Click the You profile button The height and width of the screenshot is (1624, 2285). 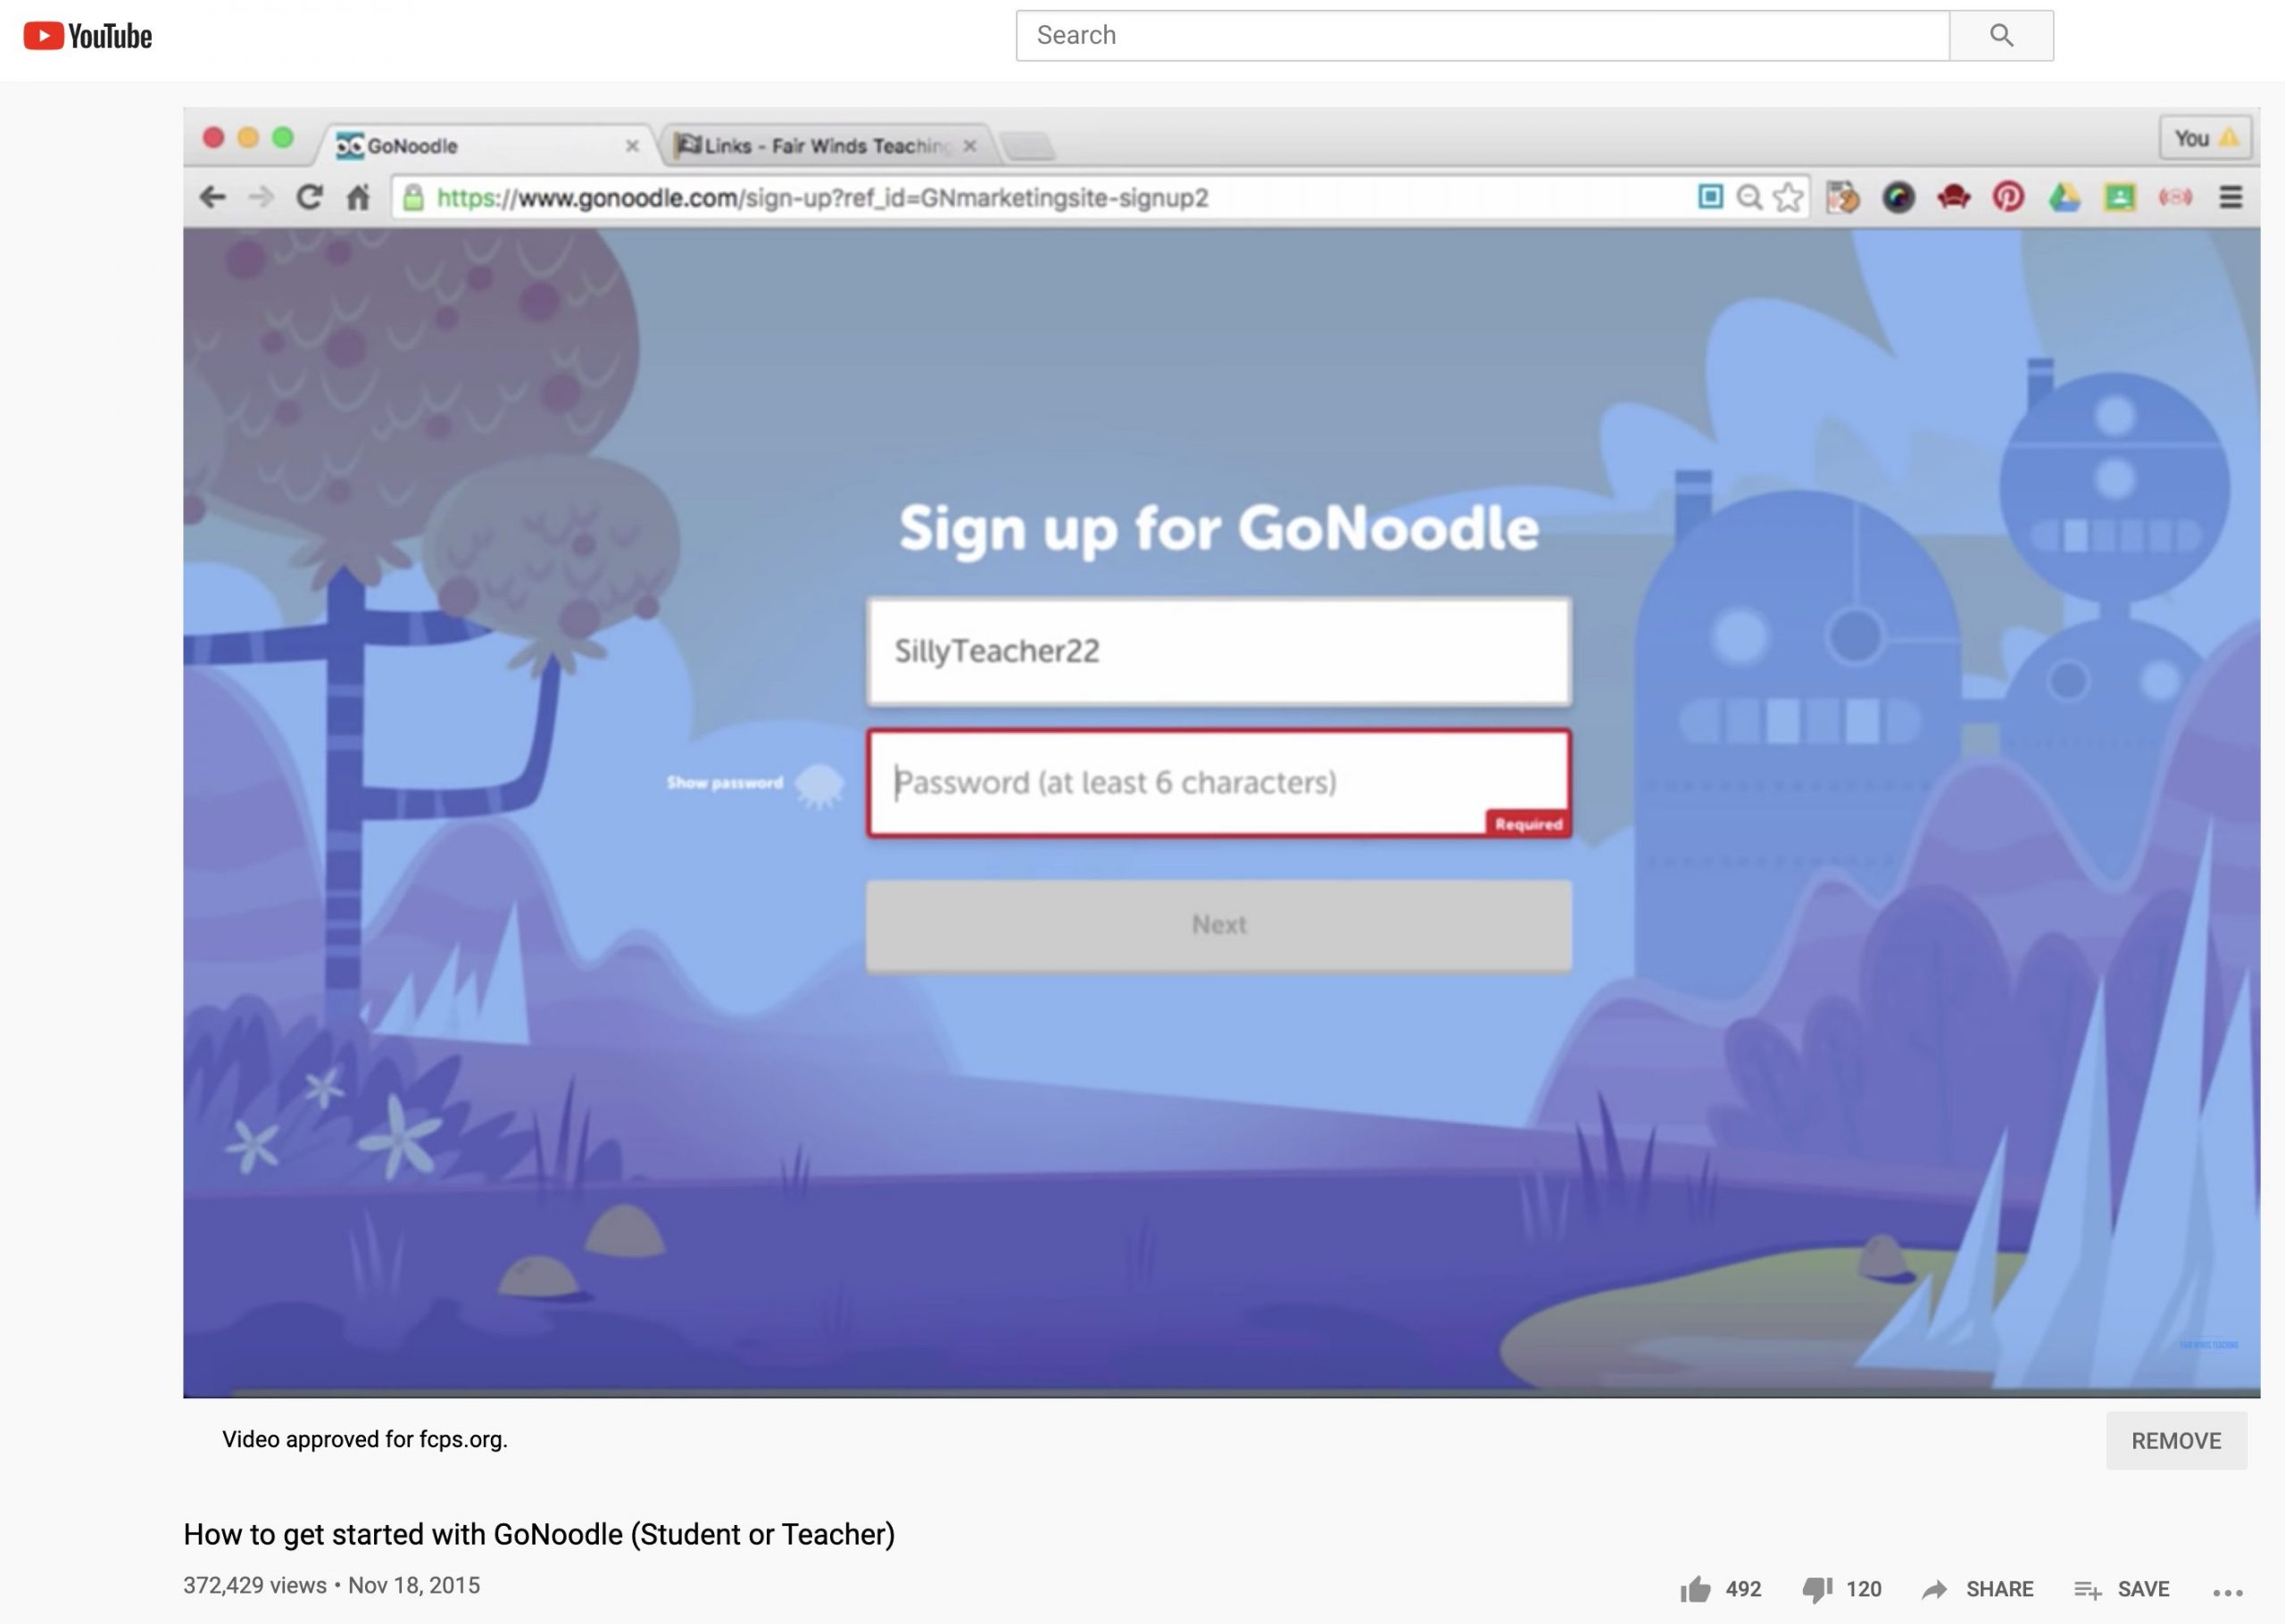click(2205, 138)
